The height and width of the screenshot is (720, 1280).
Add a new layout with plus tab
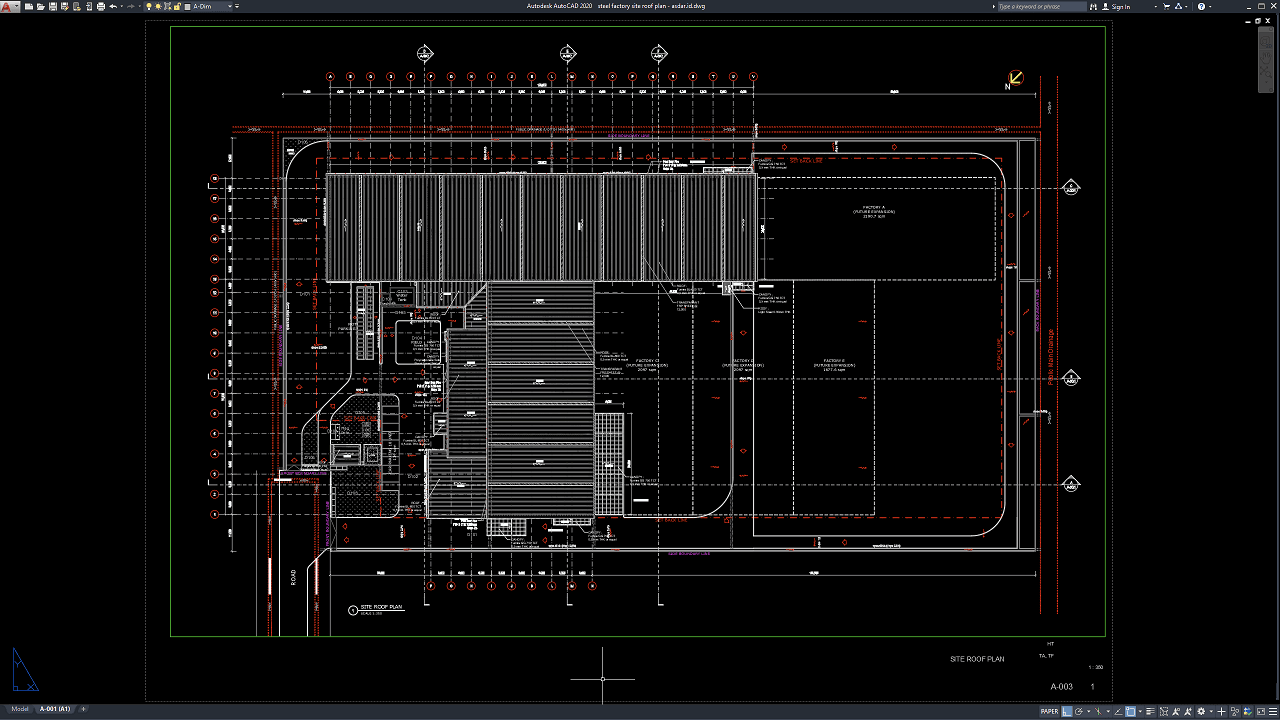point(83,709)
